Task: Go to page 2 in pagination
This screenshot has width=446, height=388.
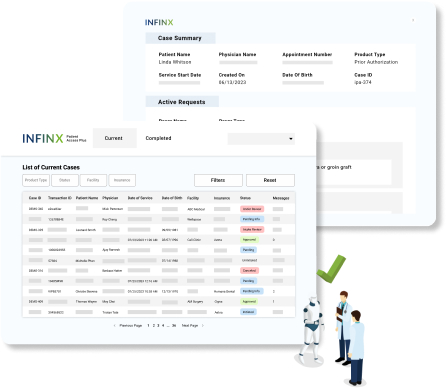Action: (154, 325)
